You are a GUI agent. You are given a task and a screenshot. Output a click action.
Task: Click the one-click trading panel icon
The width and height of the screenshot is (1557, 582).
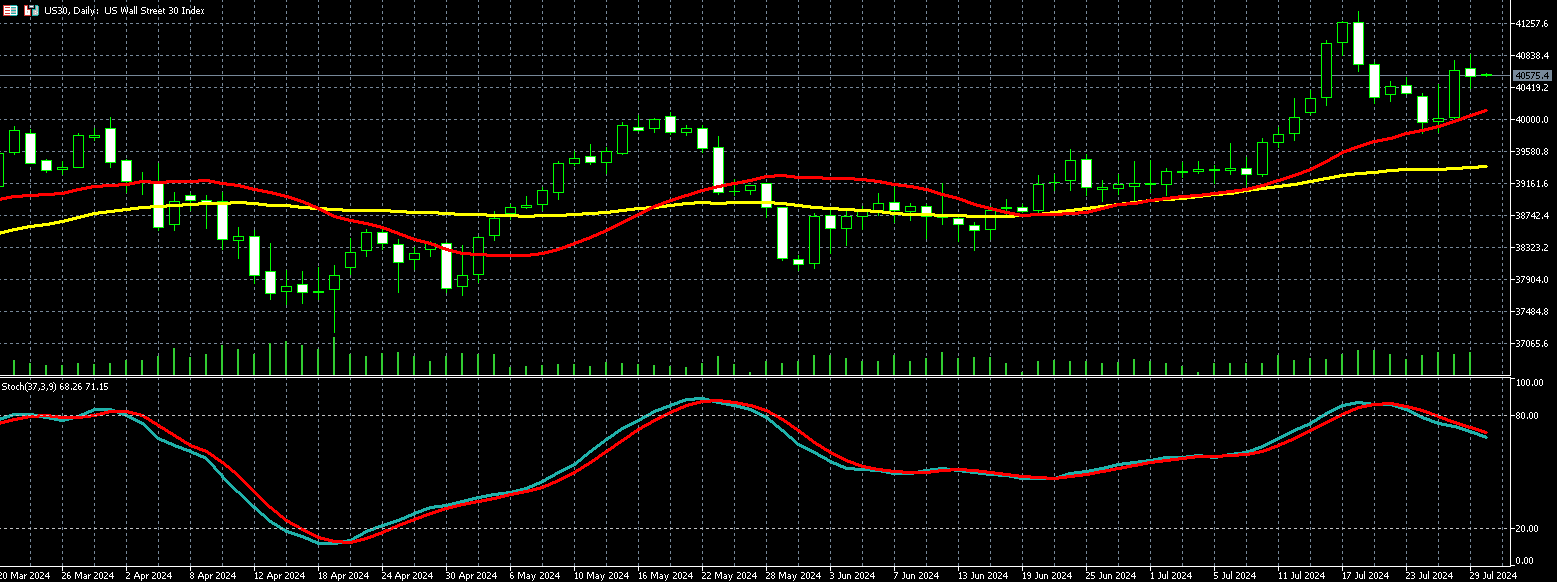click(31, 10)
